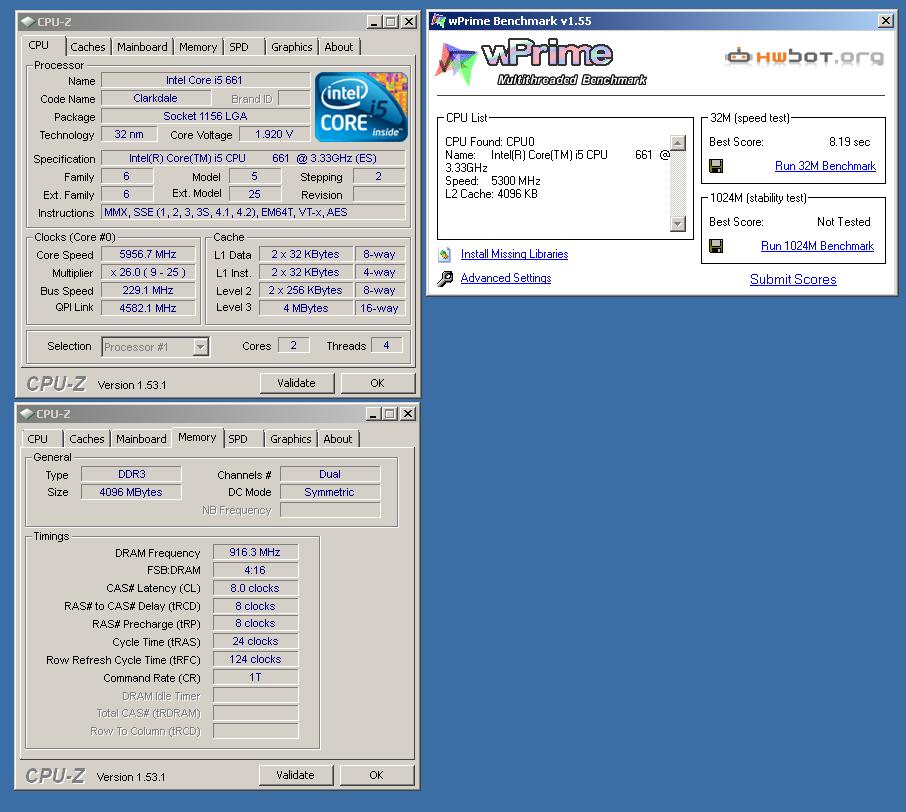Click the Level 3 4 MBytes cache value
The image size is (906, 812).
pyautogui.click(x=306, y=308)
